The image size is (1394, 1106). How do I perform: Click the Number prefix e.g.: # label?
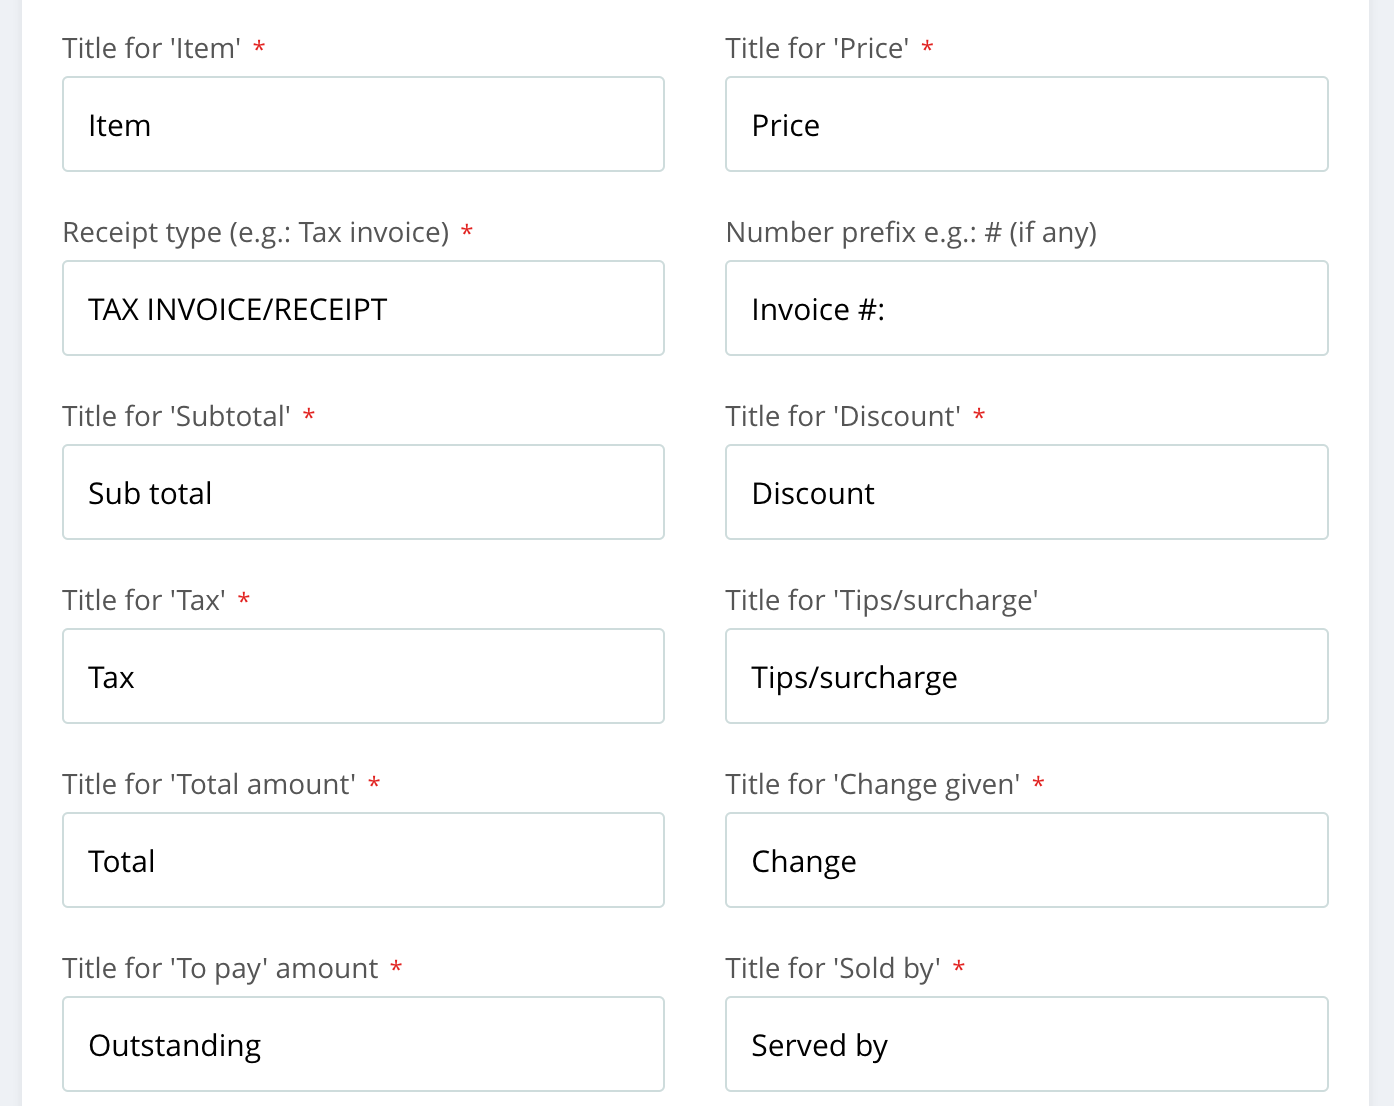tap(911, 233)
